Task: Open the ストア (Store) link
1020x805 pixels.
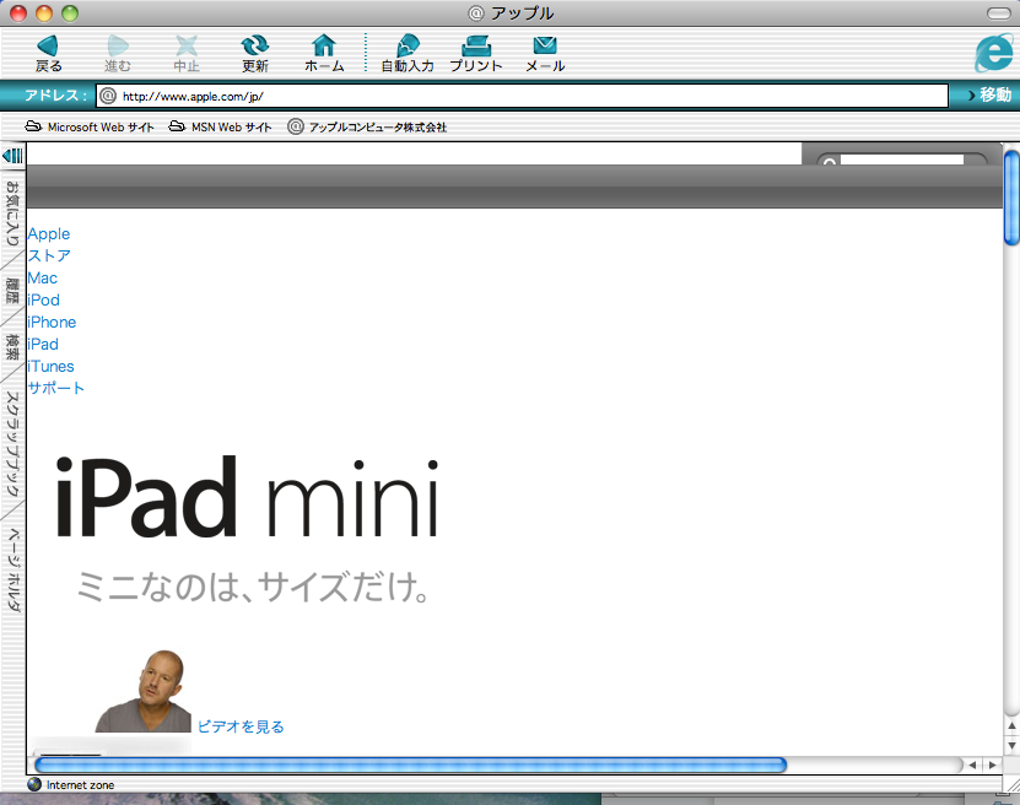Action: coord(49,256)
